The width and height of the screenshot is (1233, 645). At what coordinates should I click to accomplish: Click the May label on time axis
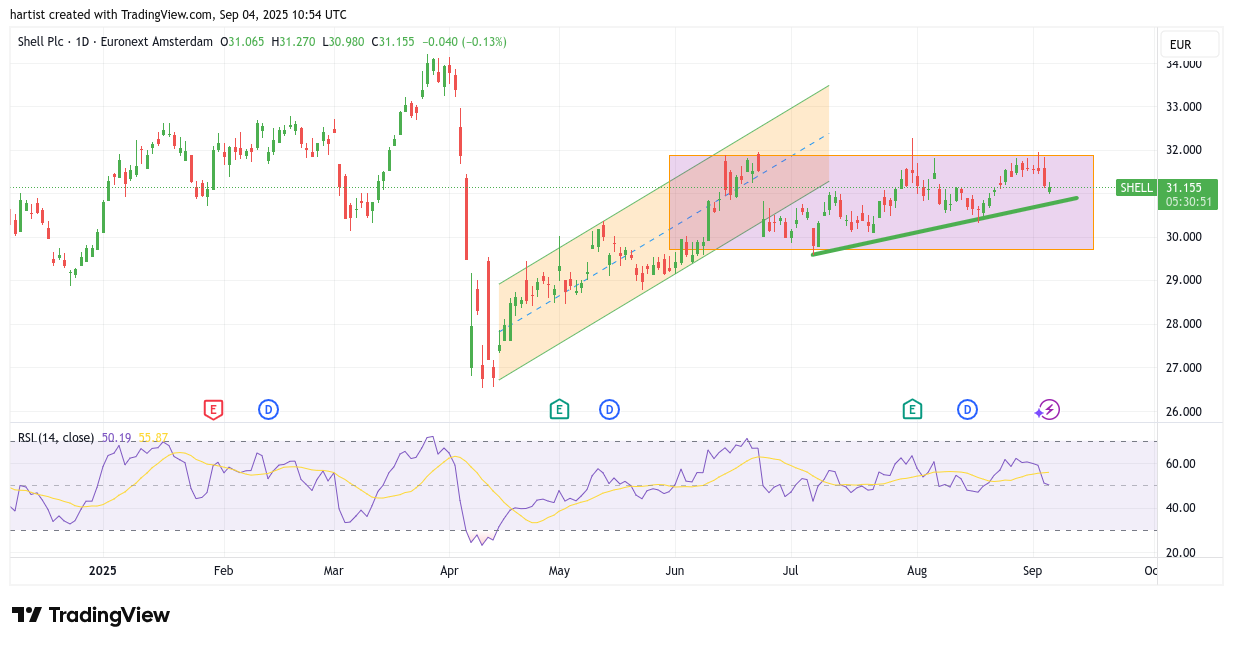(559, 571)
